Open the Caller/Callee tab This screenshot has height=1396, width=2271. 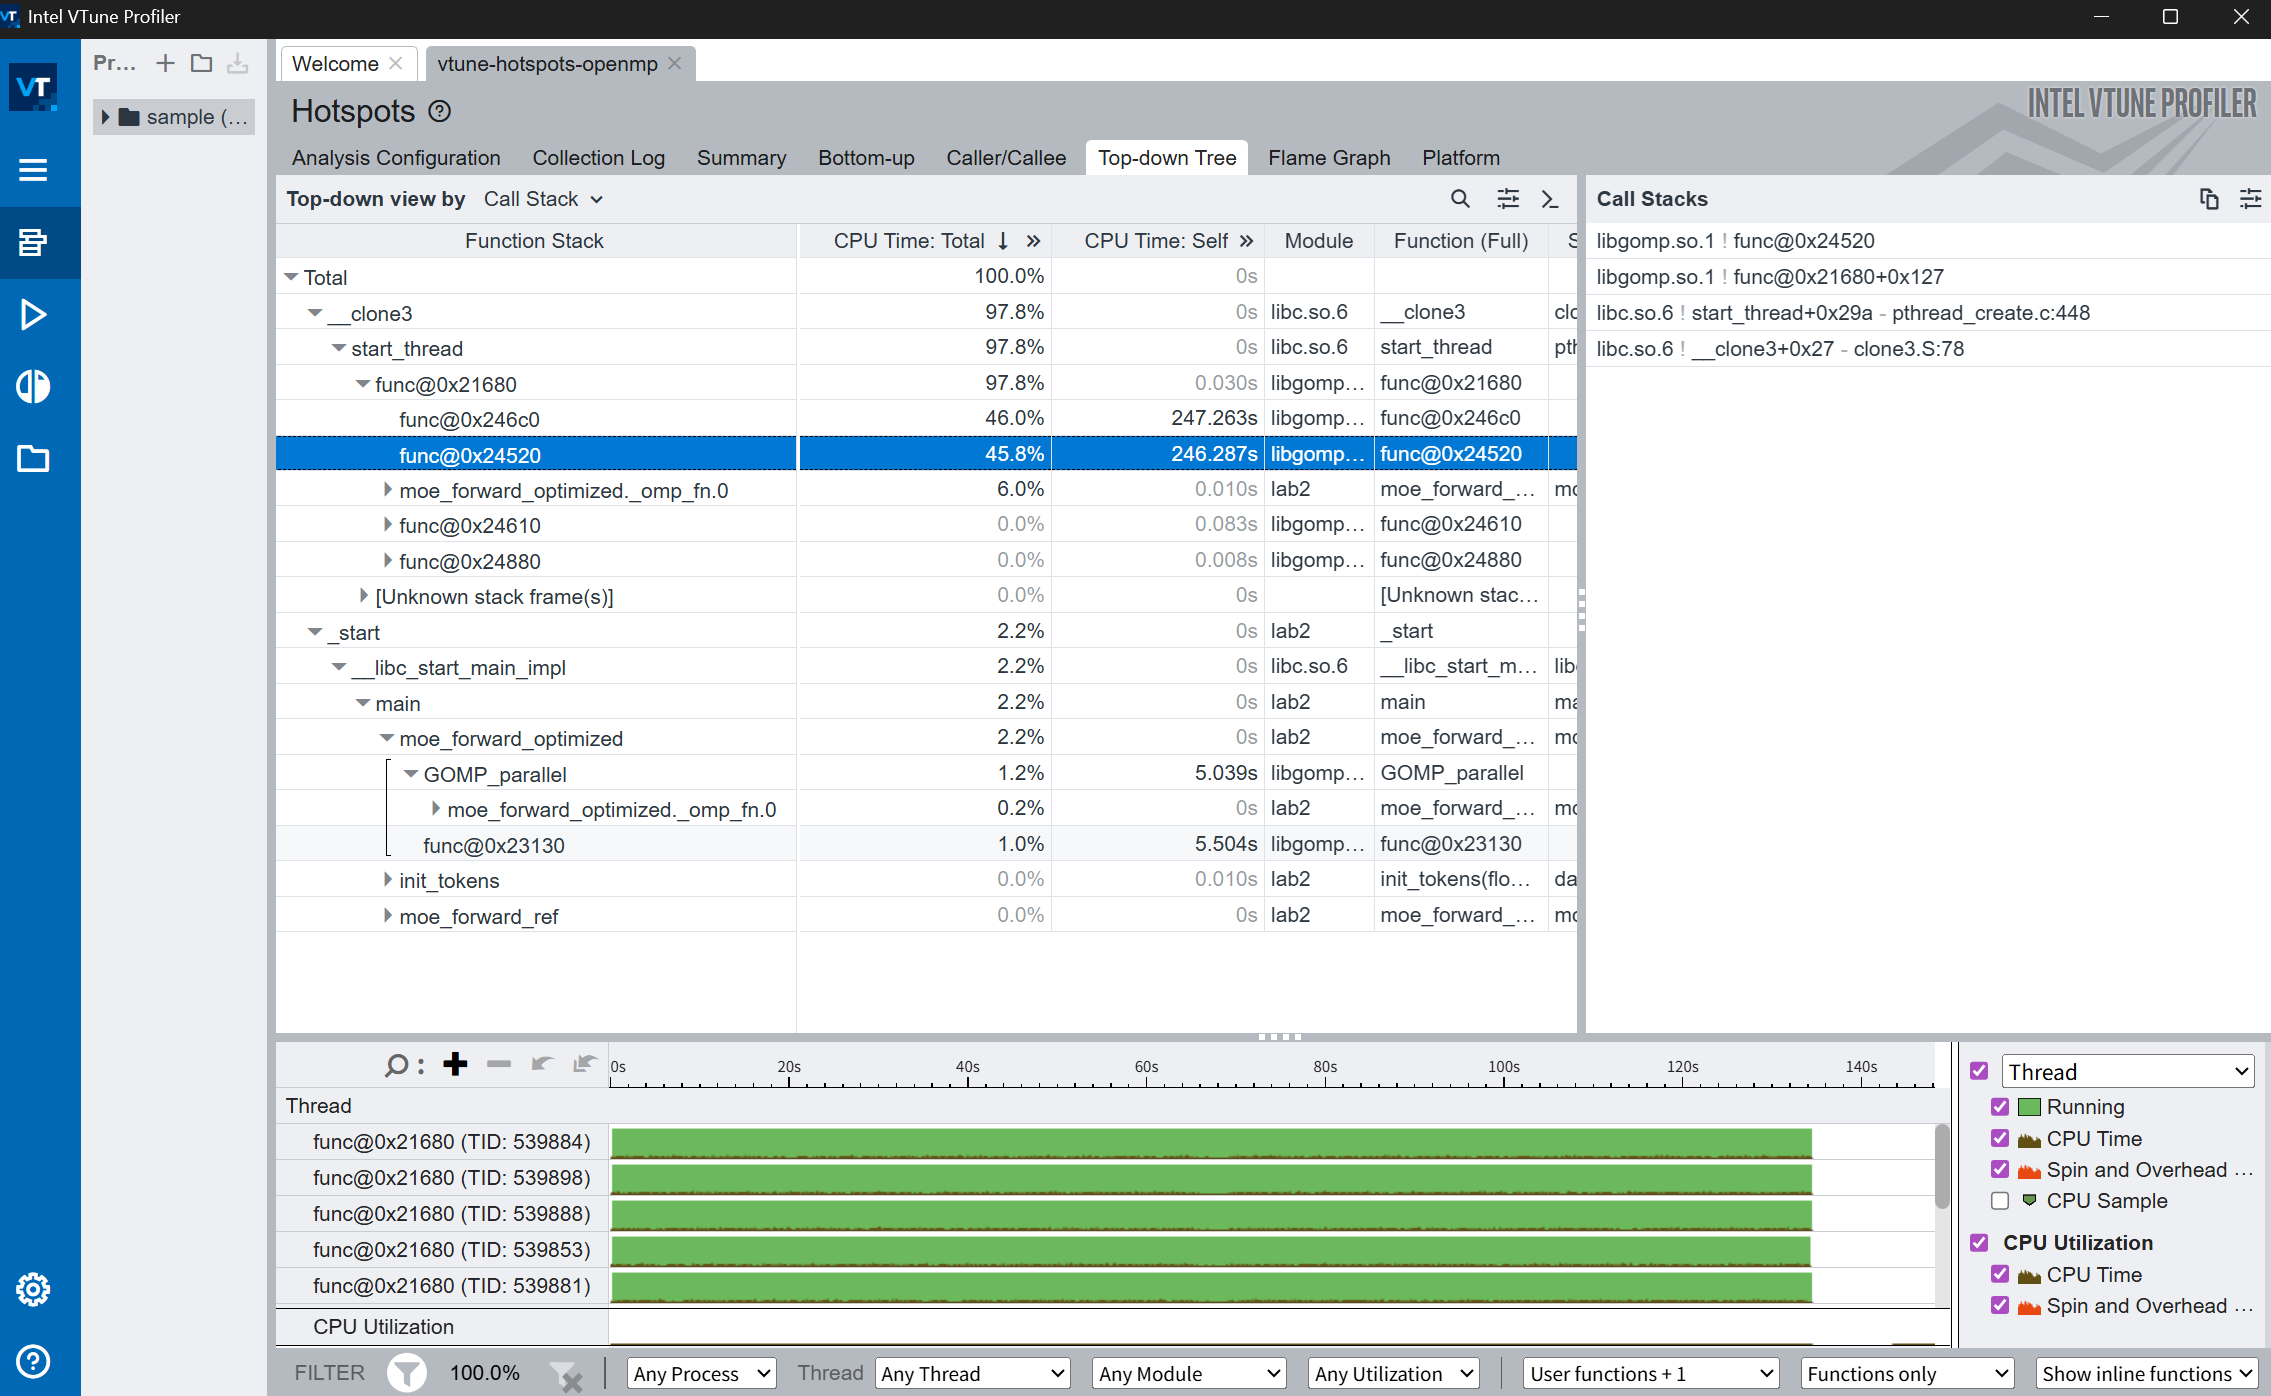coord(1006,158)
